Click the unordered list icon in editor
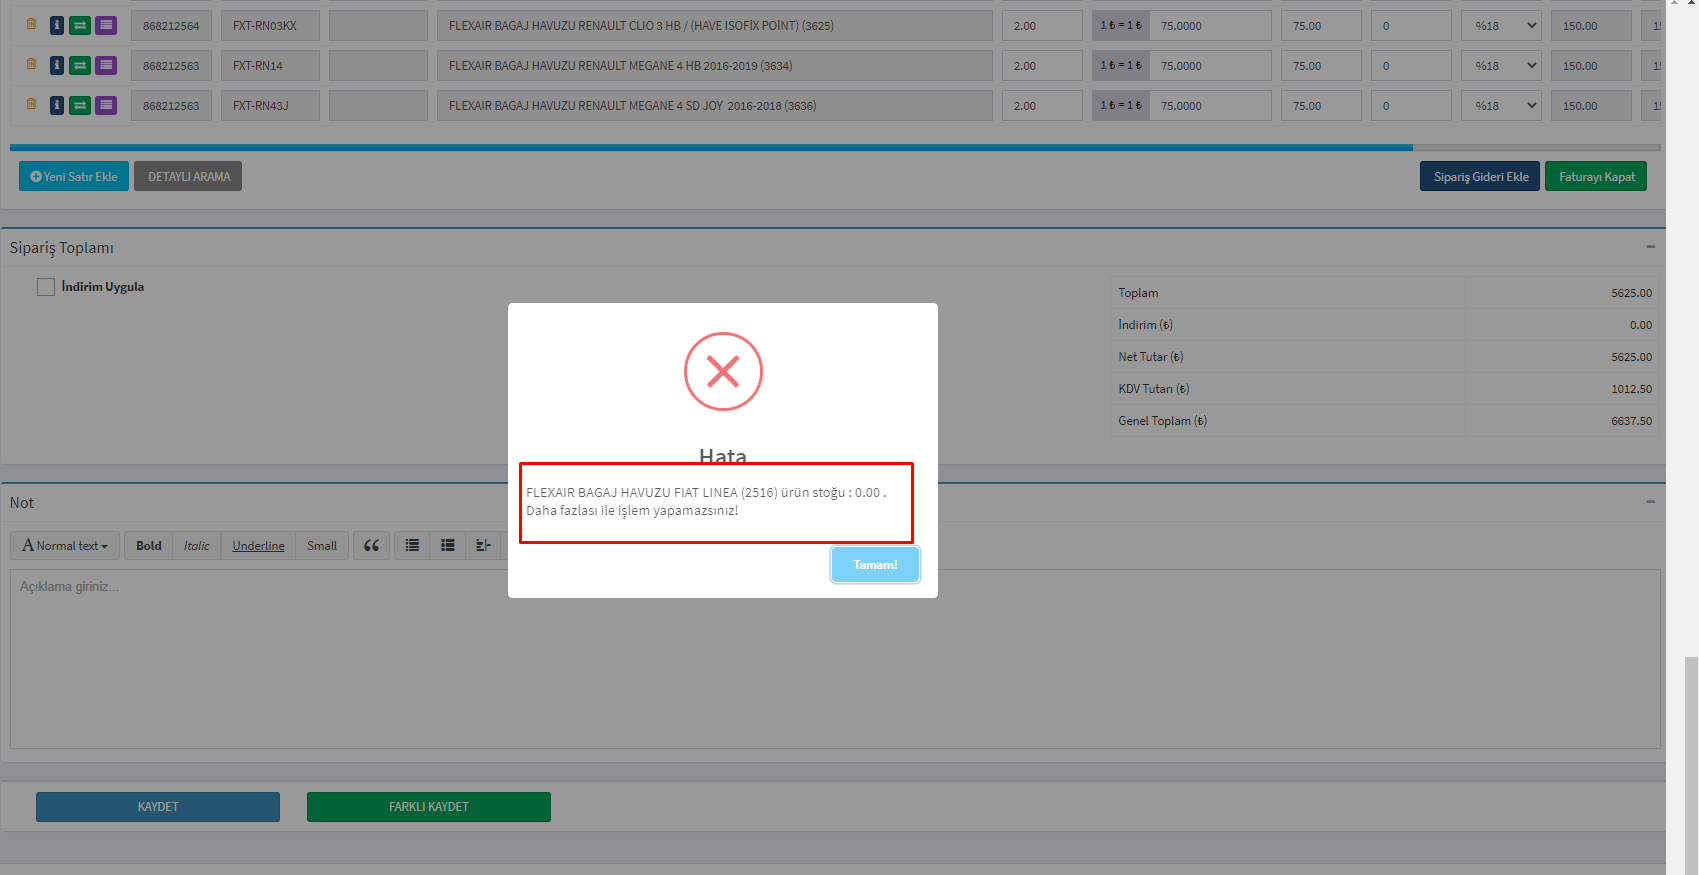1699x875 pixels. tap(412, 546)
